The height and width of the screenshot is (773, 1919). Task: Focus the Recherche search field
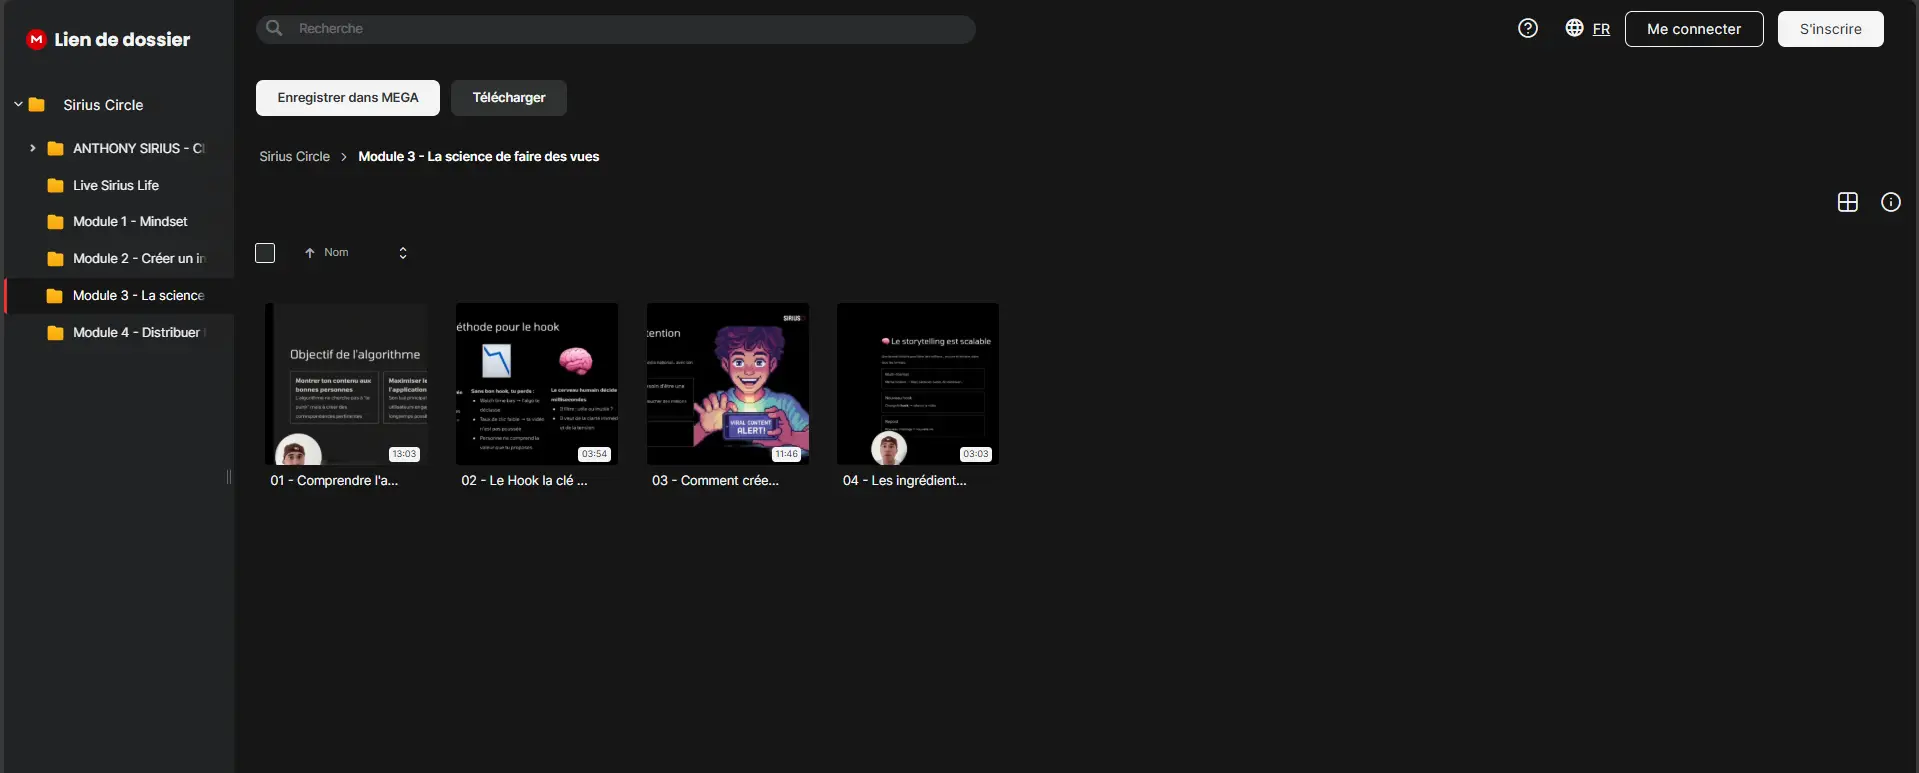point(616,29)
